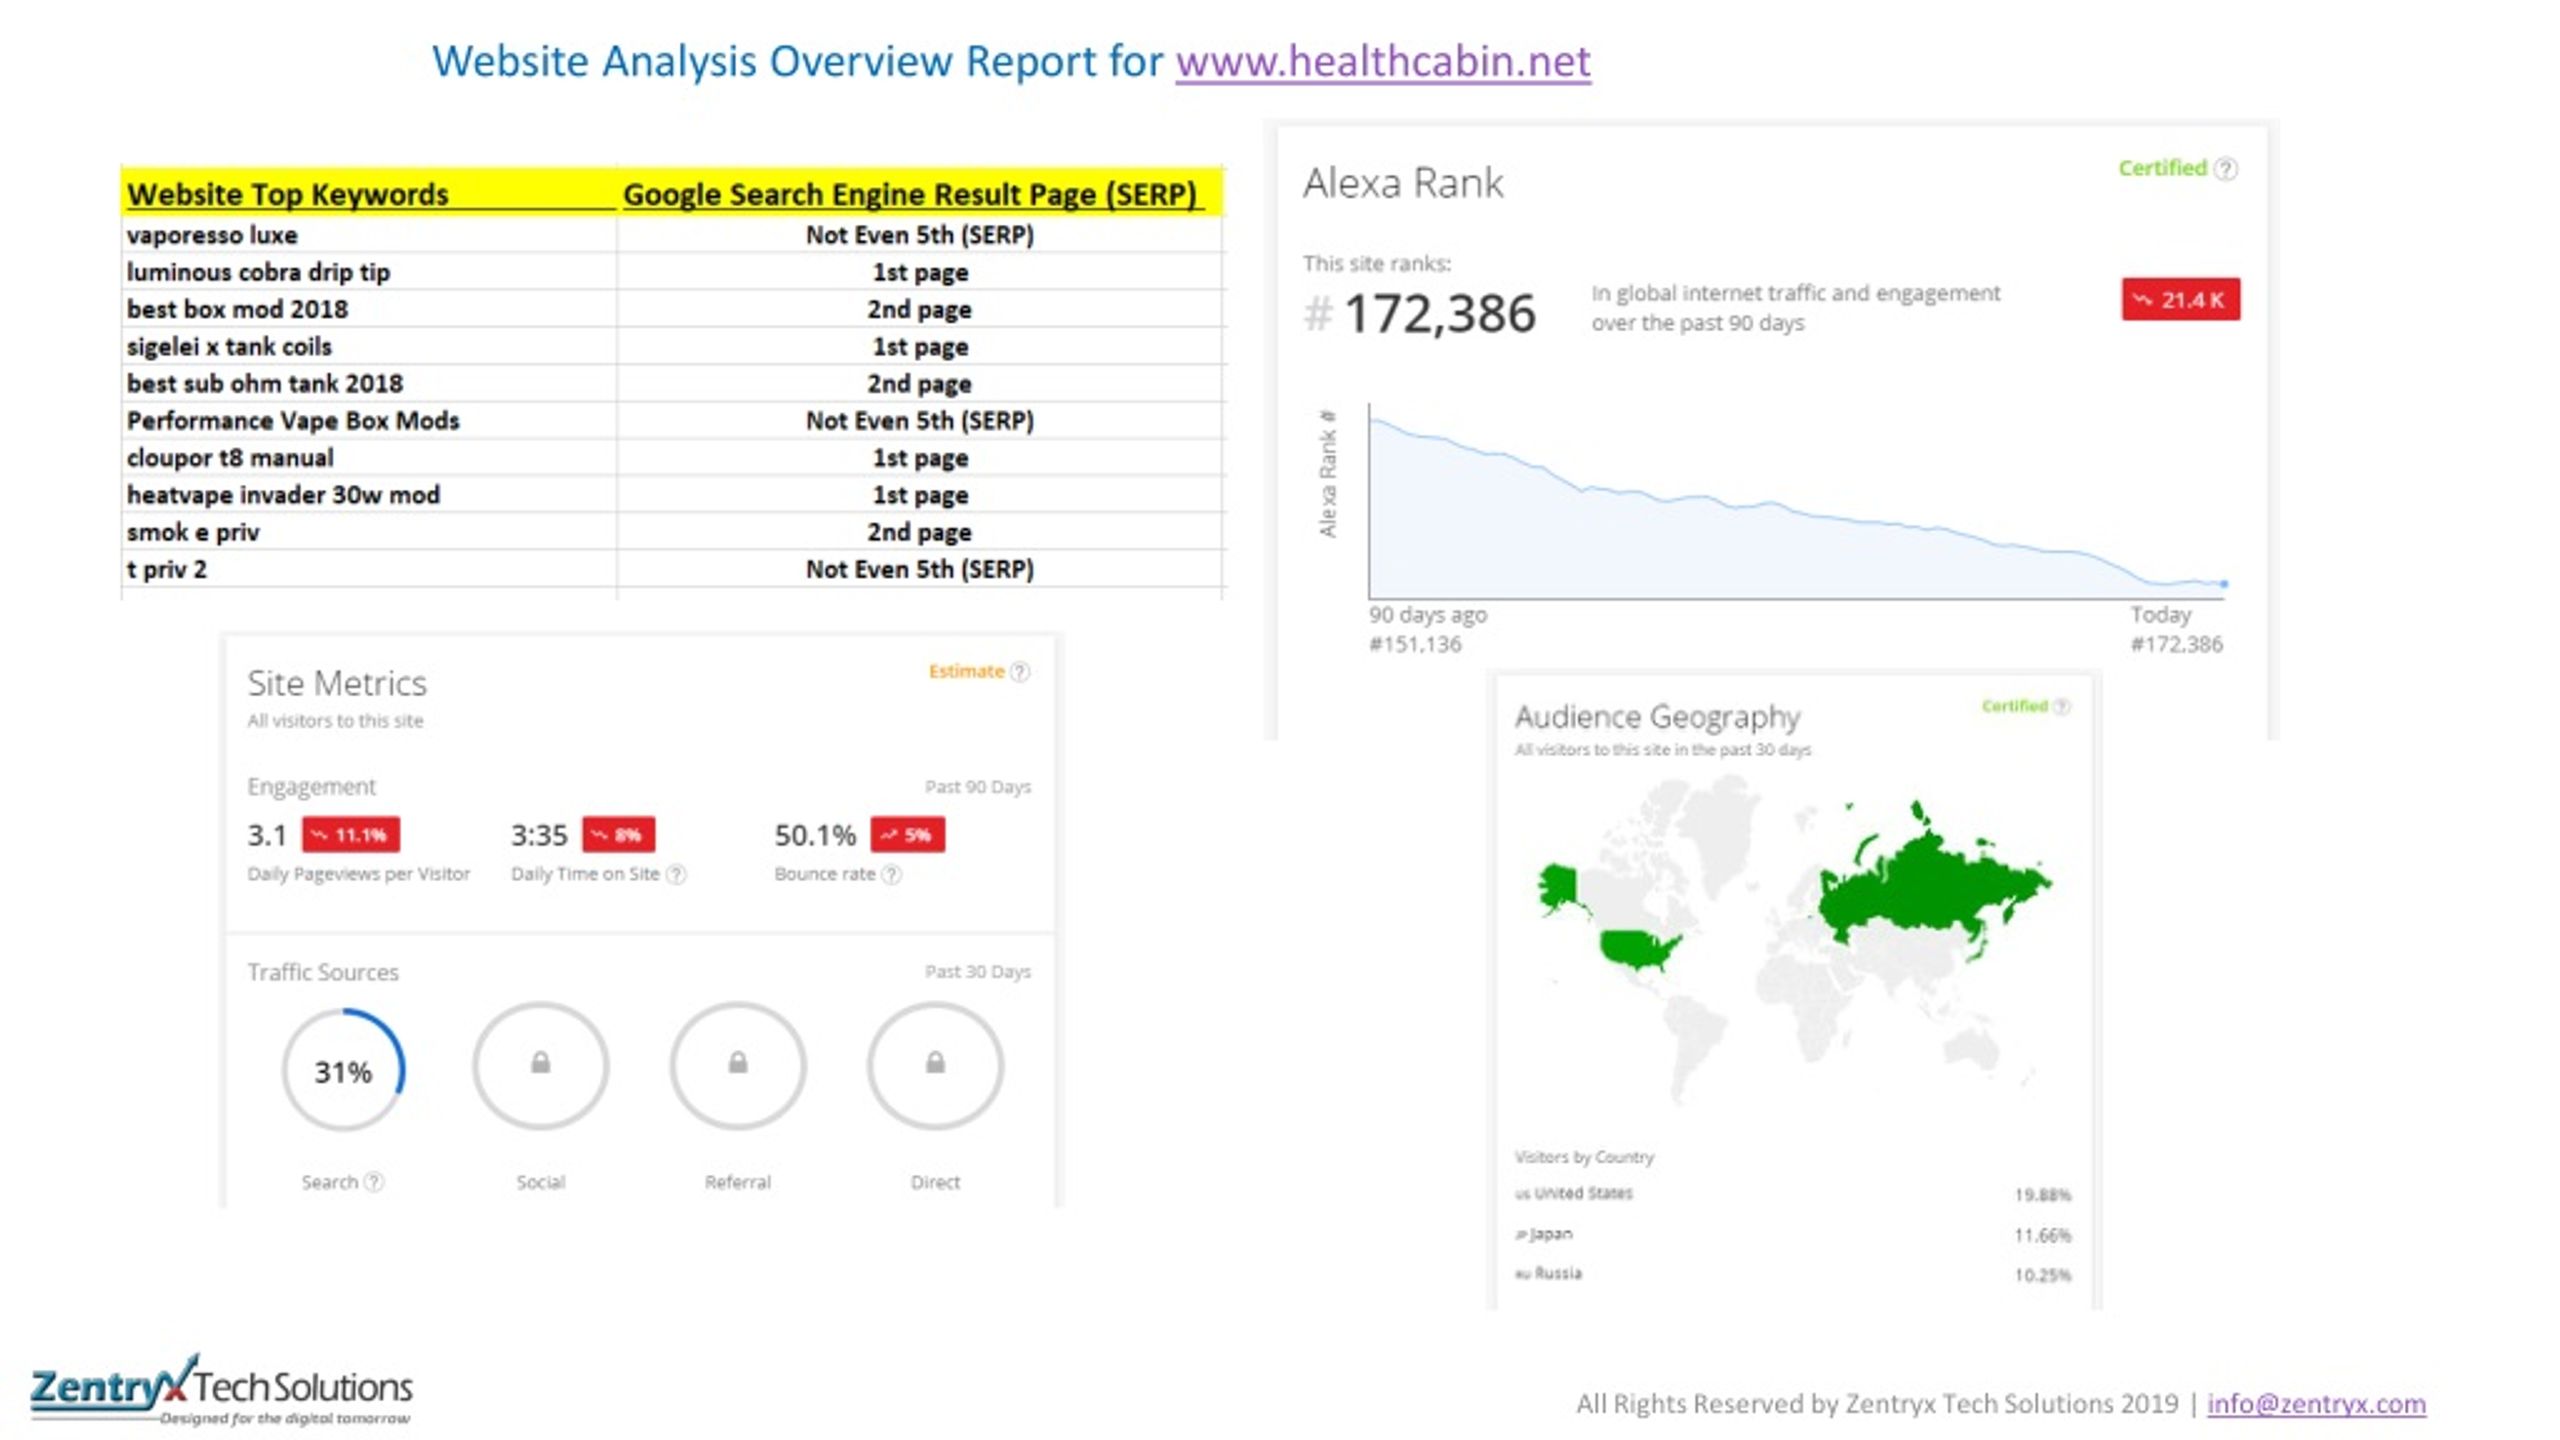This screenshot has width=2560, height=1440.
Task: Click the help icon next to Bounce rate
Action: [x=892, y=875]
